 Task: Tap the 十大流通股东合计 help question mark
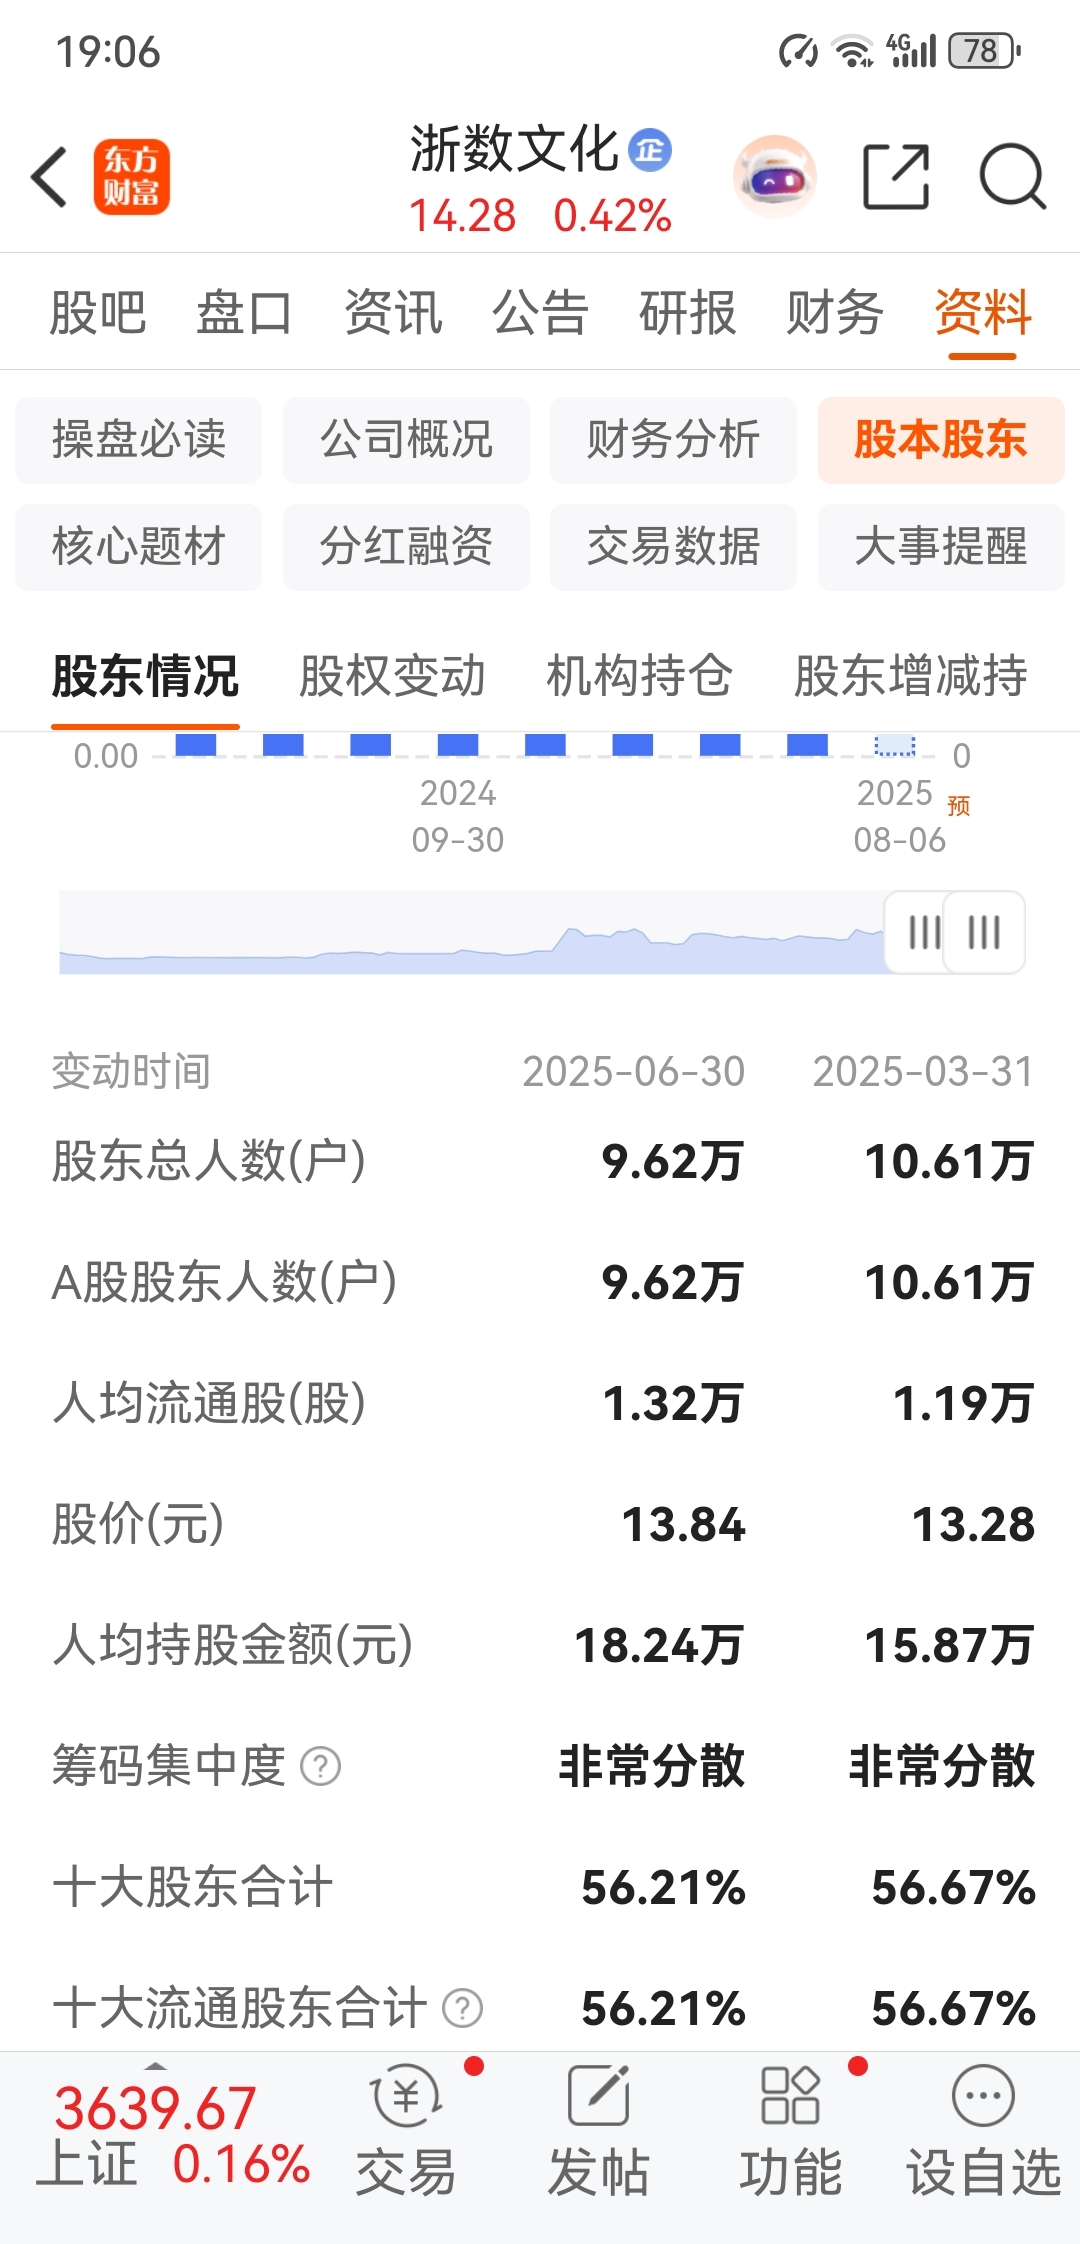click(x=463, y=2007)
